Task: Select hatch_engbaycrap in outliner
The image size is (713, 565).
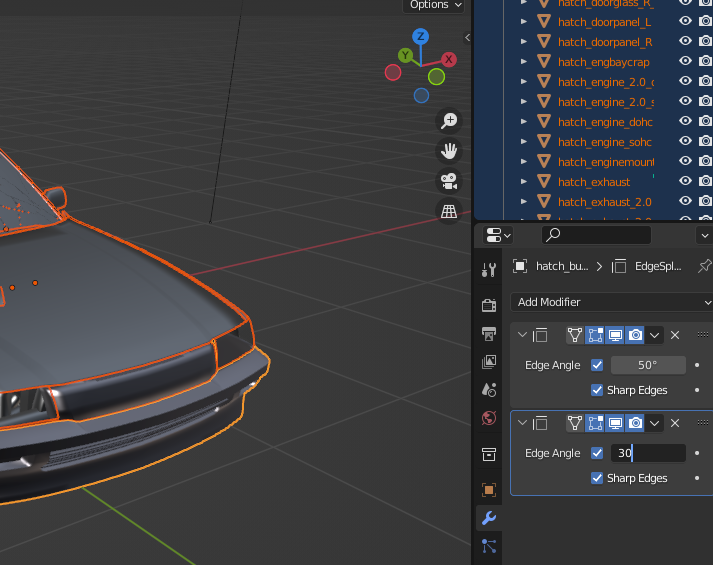Action: point(603,62)
